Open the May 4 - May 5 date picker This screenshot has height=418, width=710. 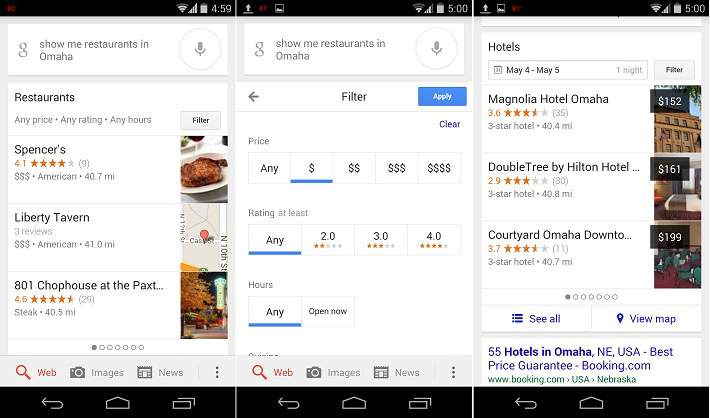(x=568, y=70)
